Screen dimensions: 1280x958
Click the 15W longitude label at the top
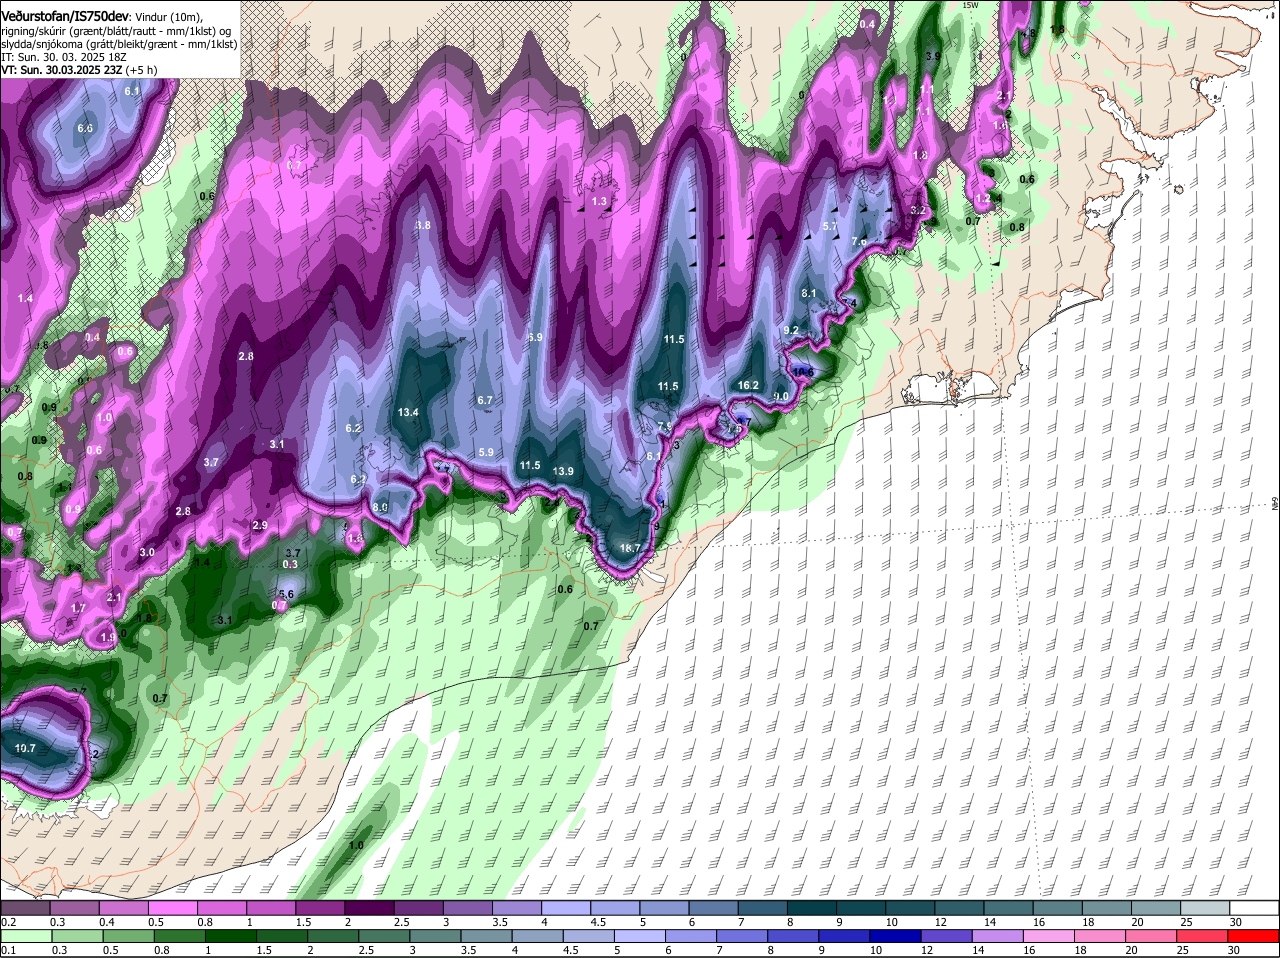click(968, 5)
